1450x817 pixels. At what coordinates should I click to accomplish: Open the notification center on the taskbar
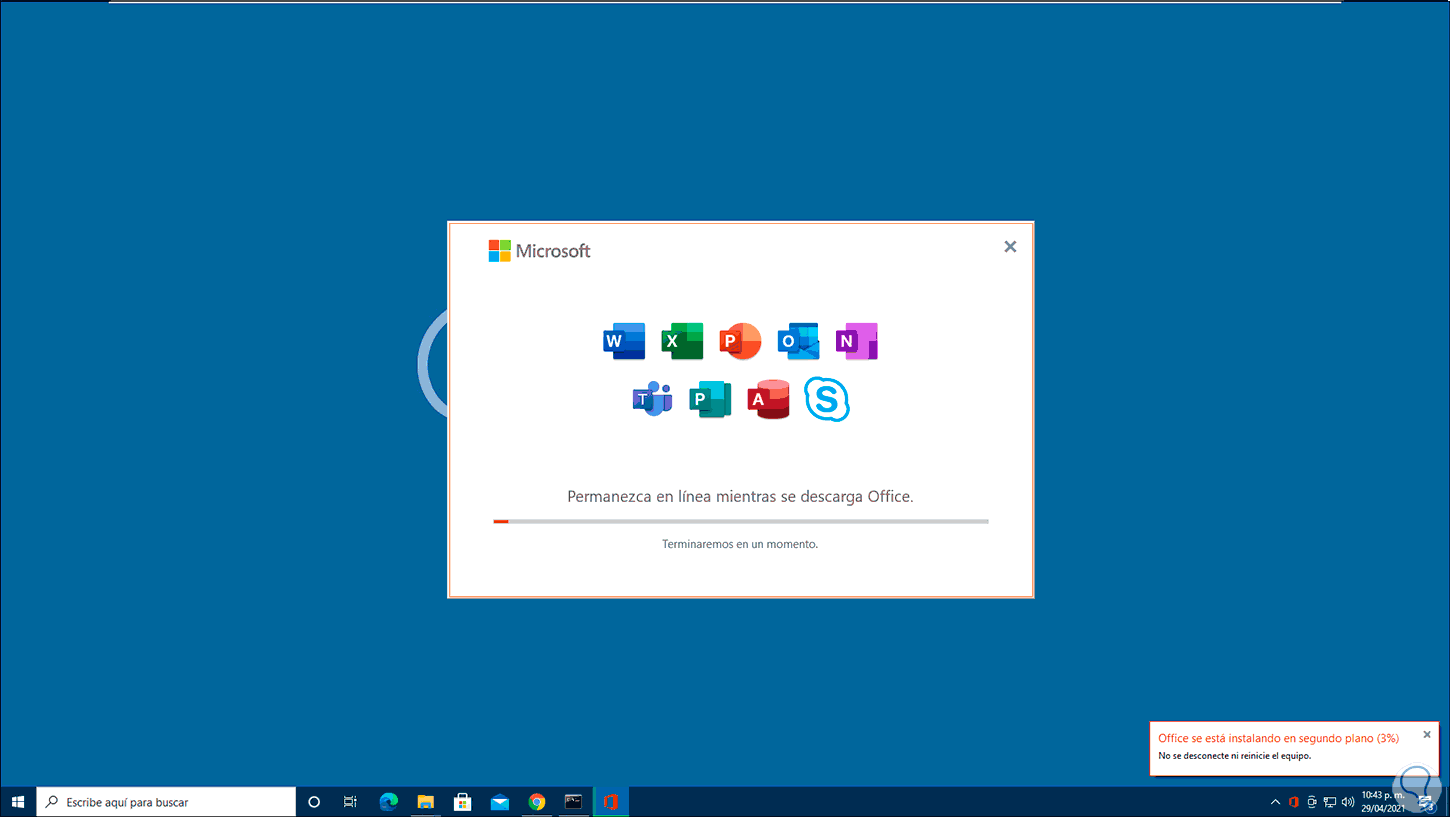(1426, 802)
